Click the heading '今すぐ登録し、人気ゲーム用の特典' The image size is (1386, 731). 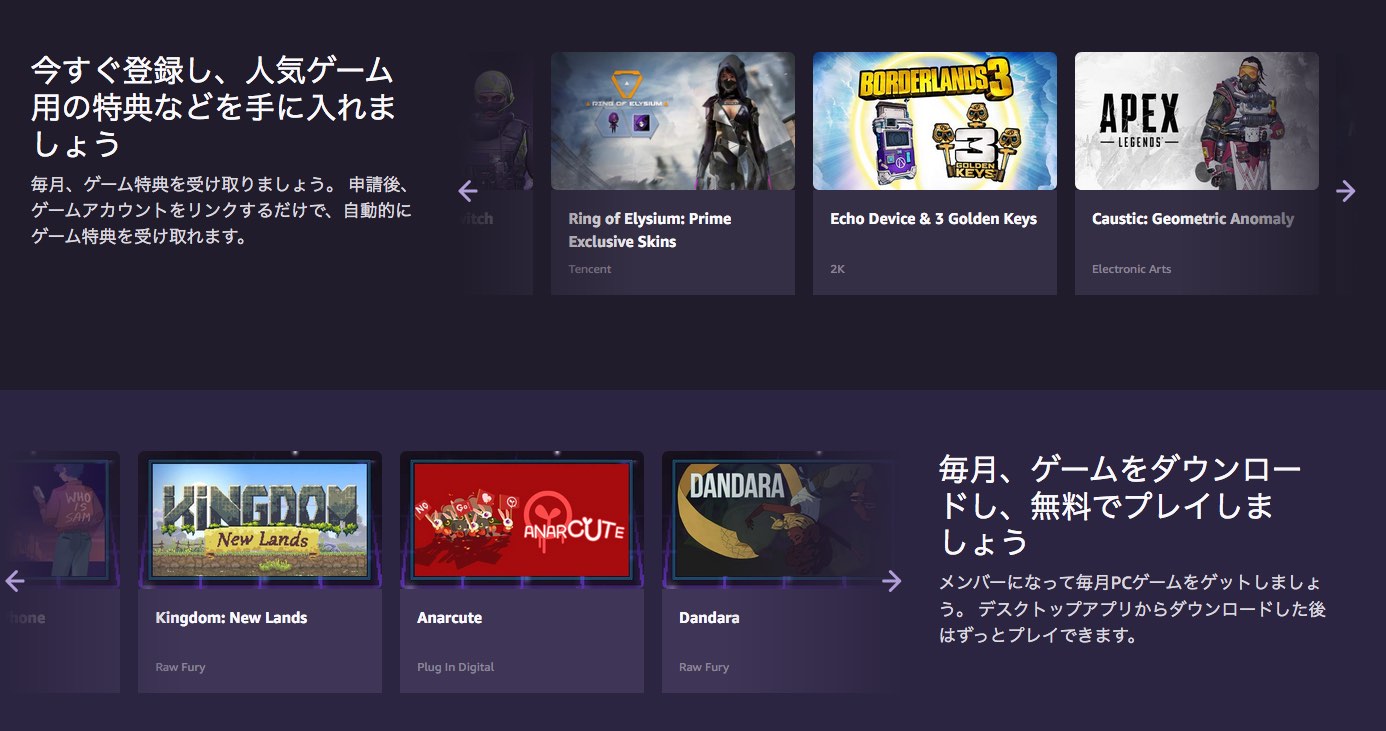coord(215,106)
